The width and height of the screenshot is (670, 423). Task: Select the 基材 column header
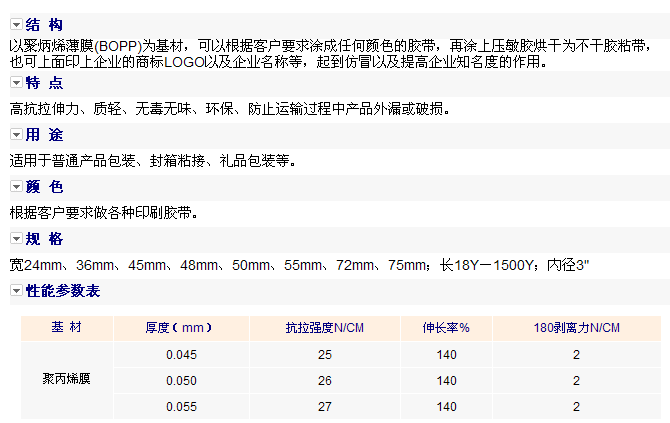67,328
